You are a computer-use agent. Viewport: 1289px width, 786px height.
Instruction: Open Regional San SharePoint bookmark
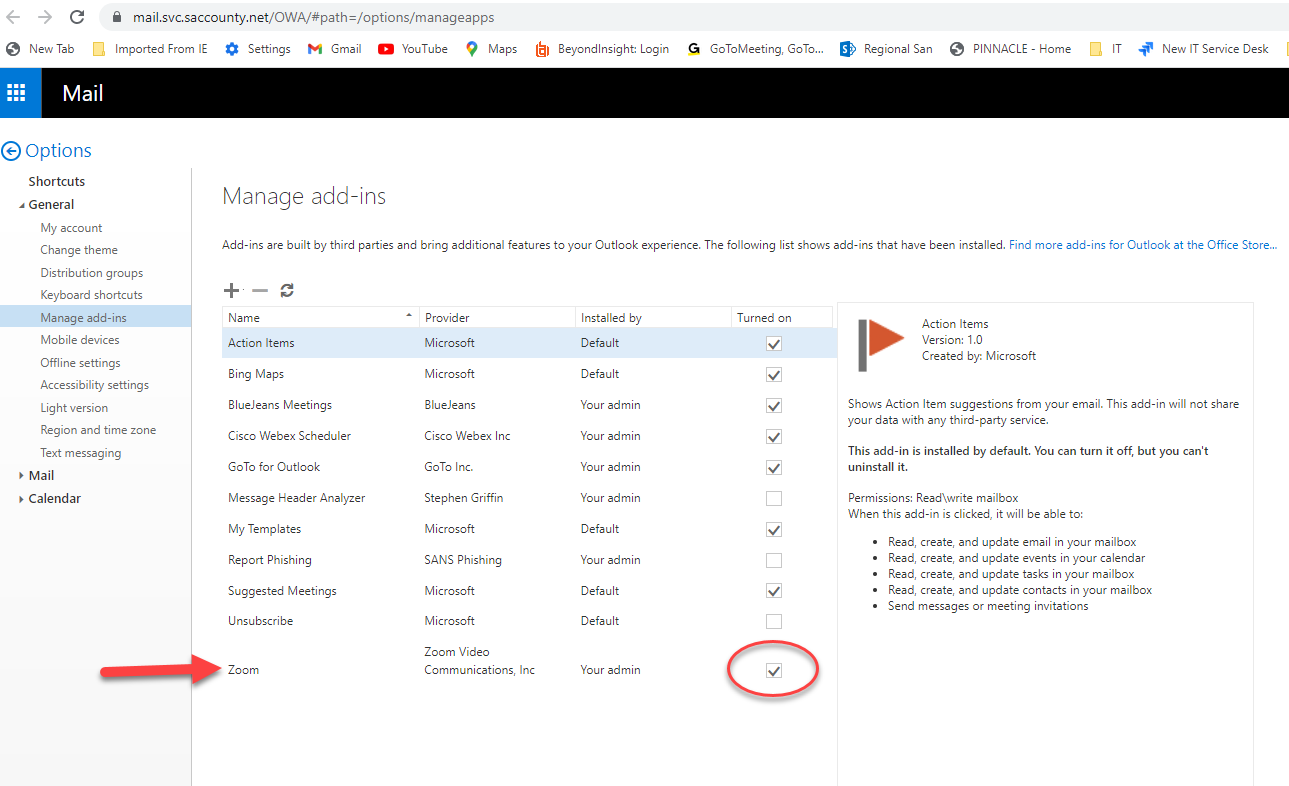pos(886,48)
